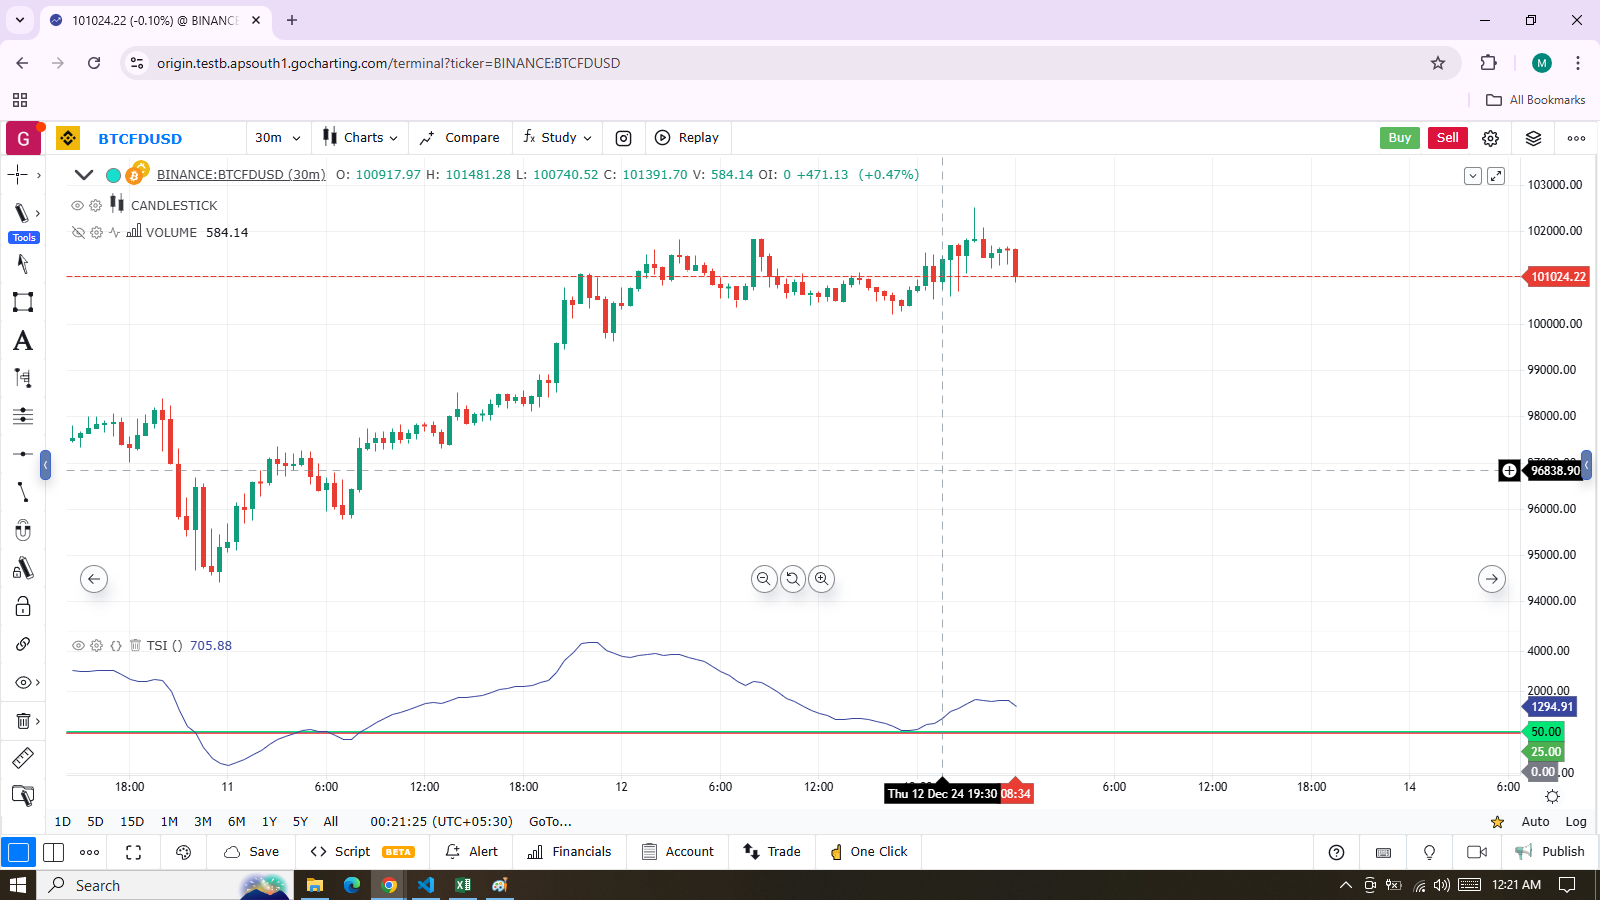1600x900 pixels.
Task: Open chart settings gear icon
Action: (x=1490, y=138)
